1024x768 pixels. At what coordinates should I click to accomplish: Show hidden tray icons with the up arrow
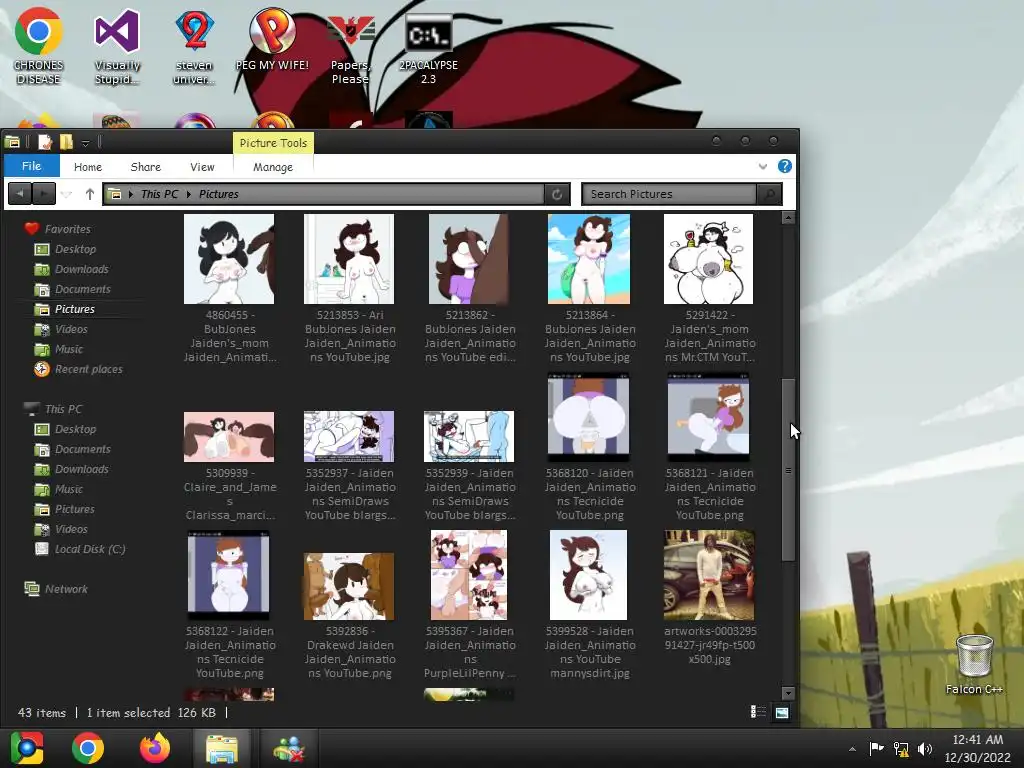pyautogui.click(x=852, y=749)
